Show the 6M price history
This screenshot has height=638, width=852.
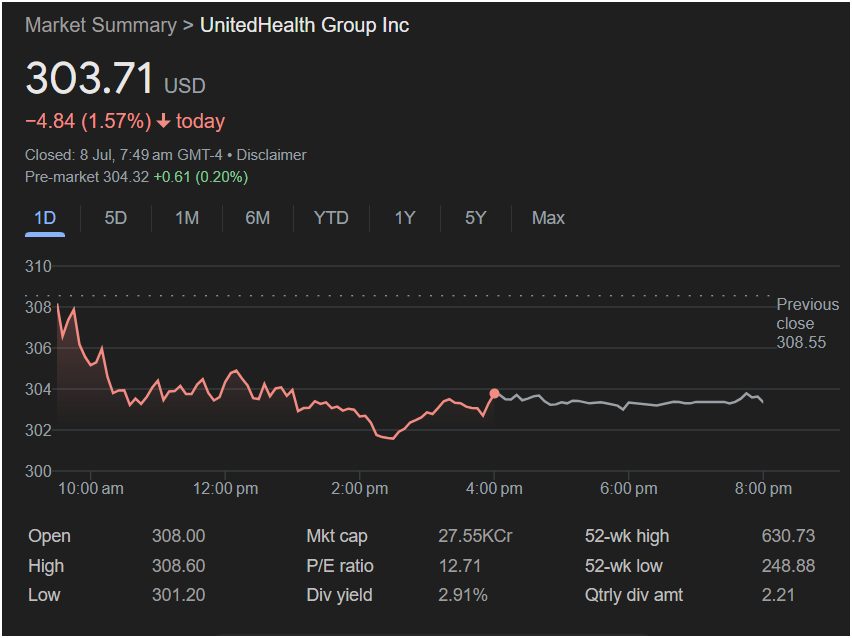click(x=258, y=218)
